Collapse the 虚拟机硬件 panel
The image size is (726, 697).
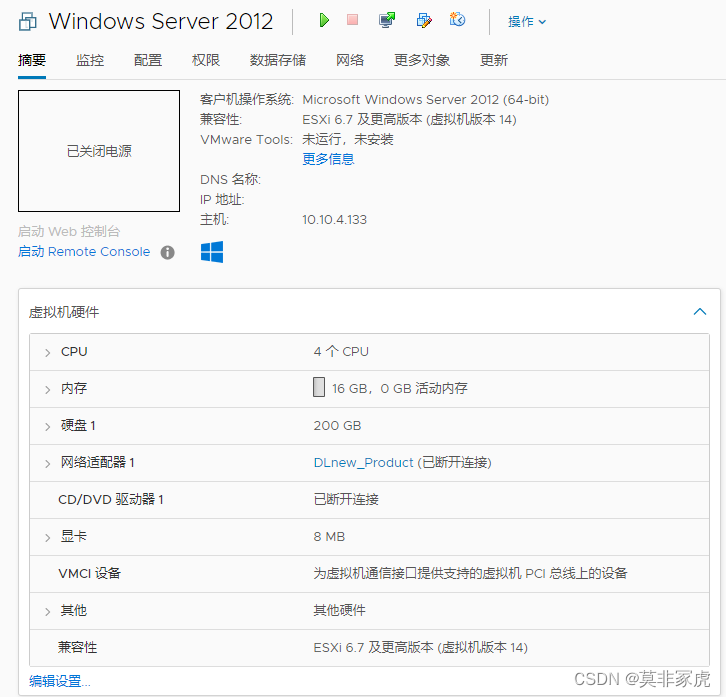pos(700,312)
